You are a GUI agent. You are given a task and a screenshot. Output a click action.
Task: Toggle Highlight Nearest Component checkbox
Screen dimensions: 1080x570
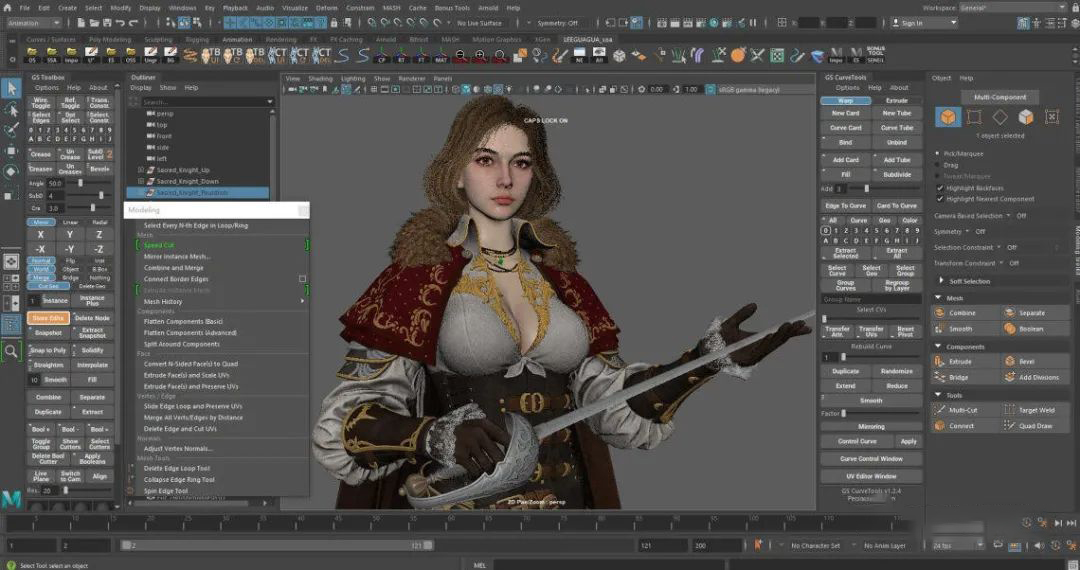tap(940, 199)
